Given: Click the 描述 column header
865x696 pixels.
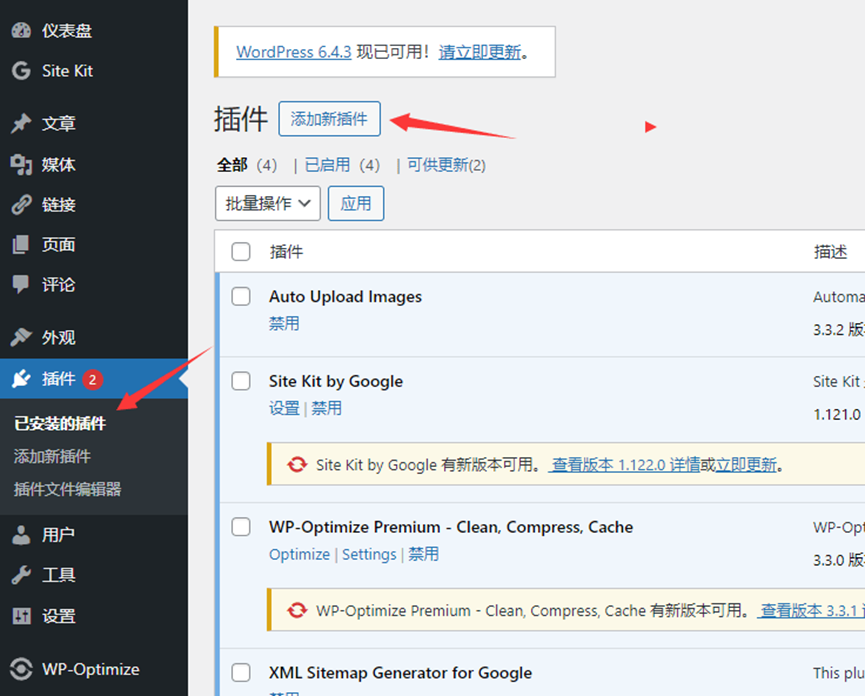Looking at the screenshot, I should point(830,251).
